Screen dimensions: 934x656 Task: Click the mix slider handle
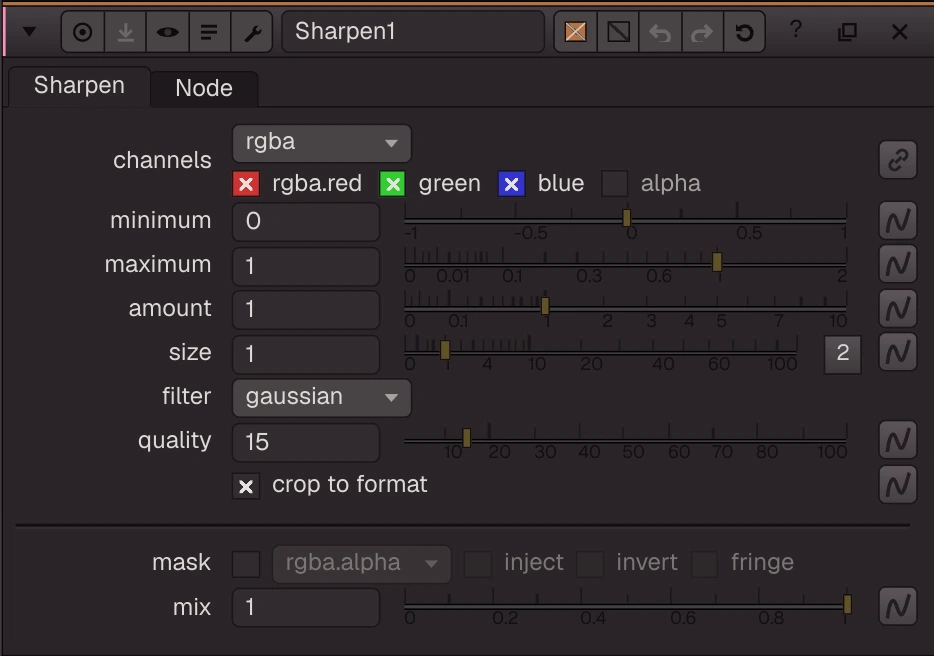(847, 604)
